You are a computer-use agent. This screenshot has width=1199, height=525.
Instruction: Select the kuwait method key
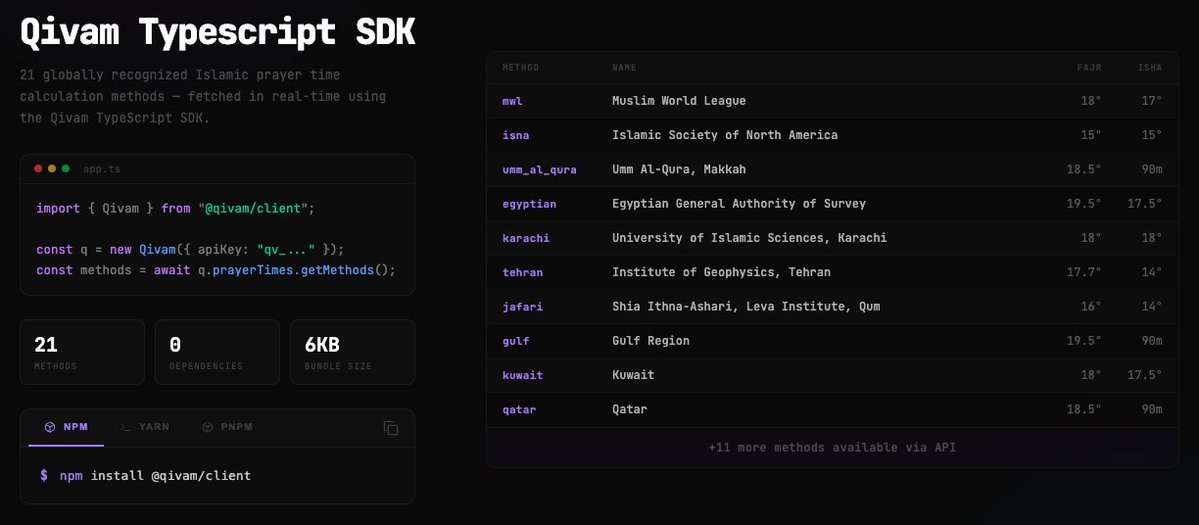click(x=522, y=375)
